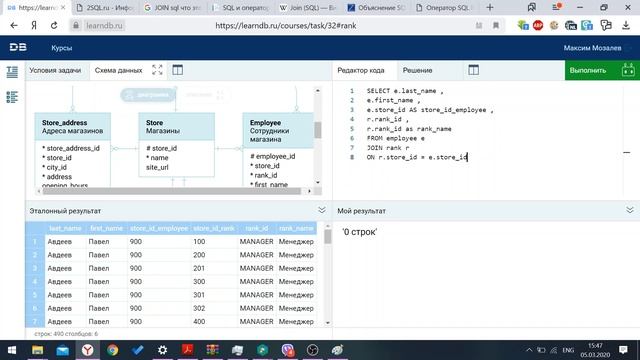640x360 pixels.
Task: Toggle split layout icon in code editor panel
Action: (x=473, y=70)
